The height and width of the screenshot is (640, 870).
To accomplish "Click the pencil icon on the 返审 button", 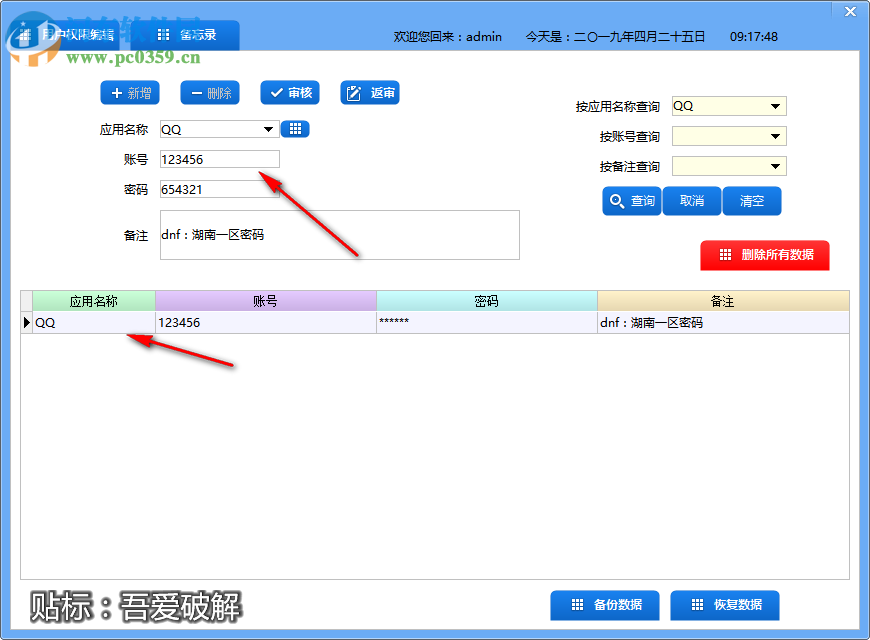I will 352,92.
